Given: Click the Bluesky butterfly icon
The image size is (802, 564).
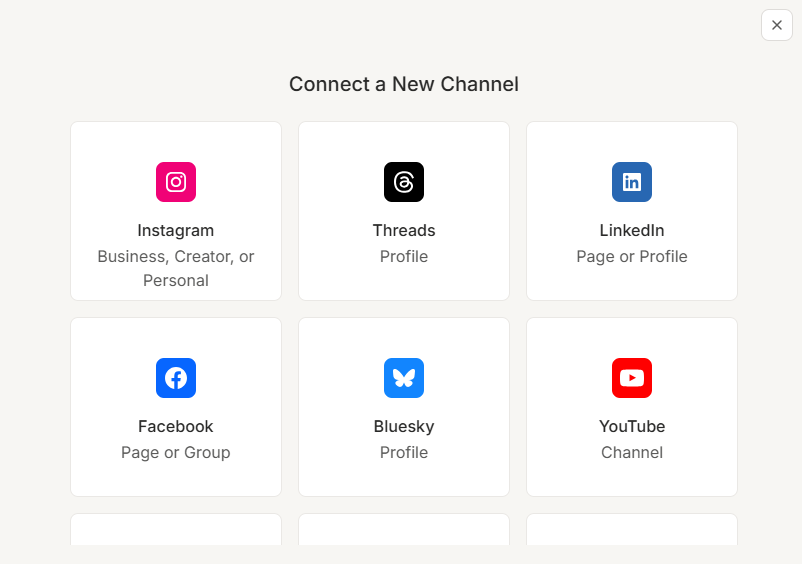Looking at the screenshot, I should 404,378.
